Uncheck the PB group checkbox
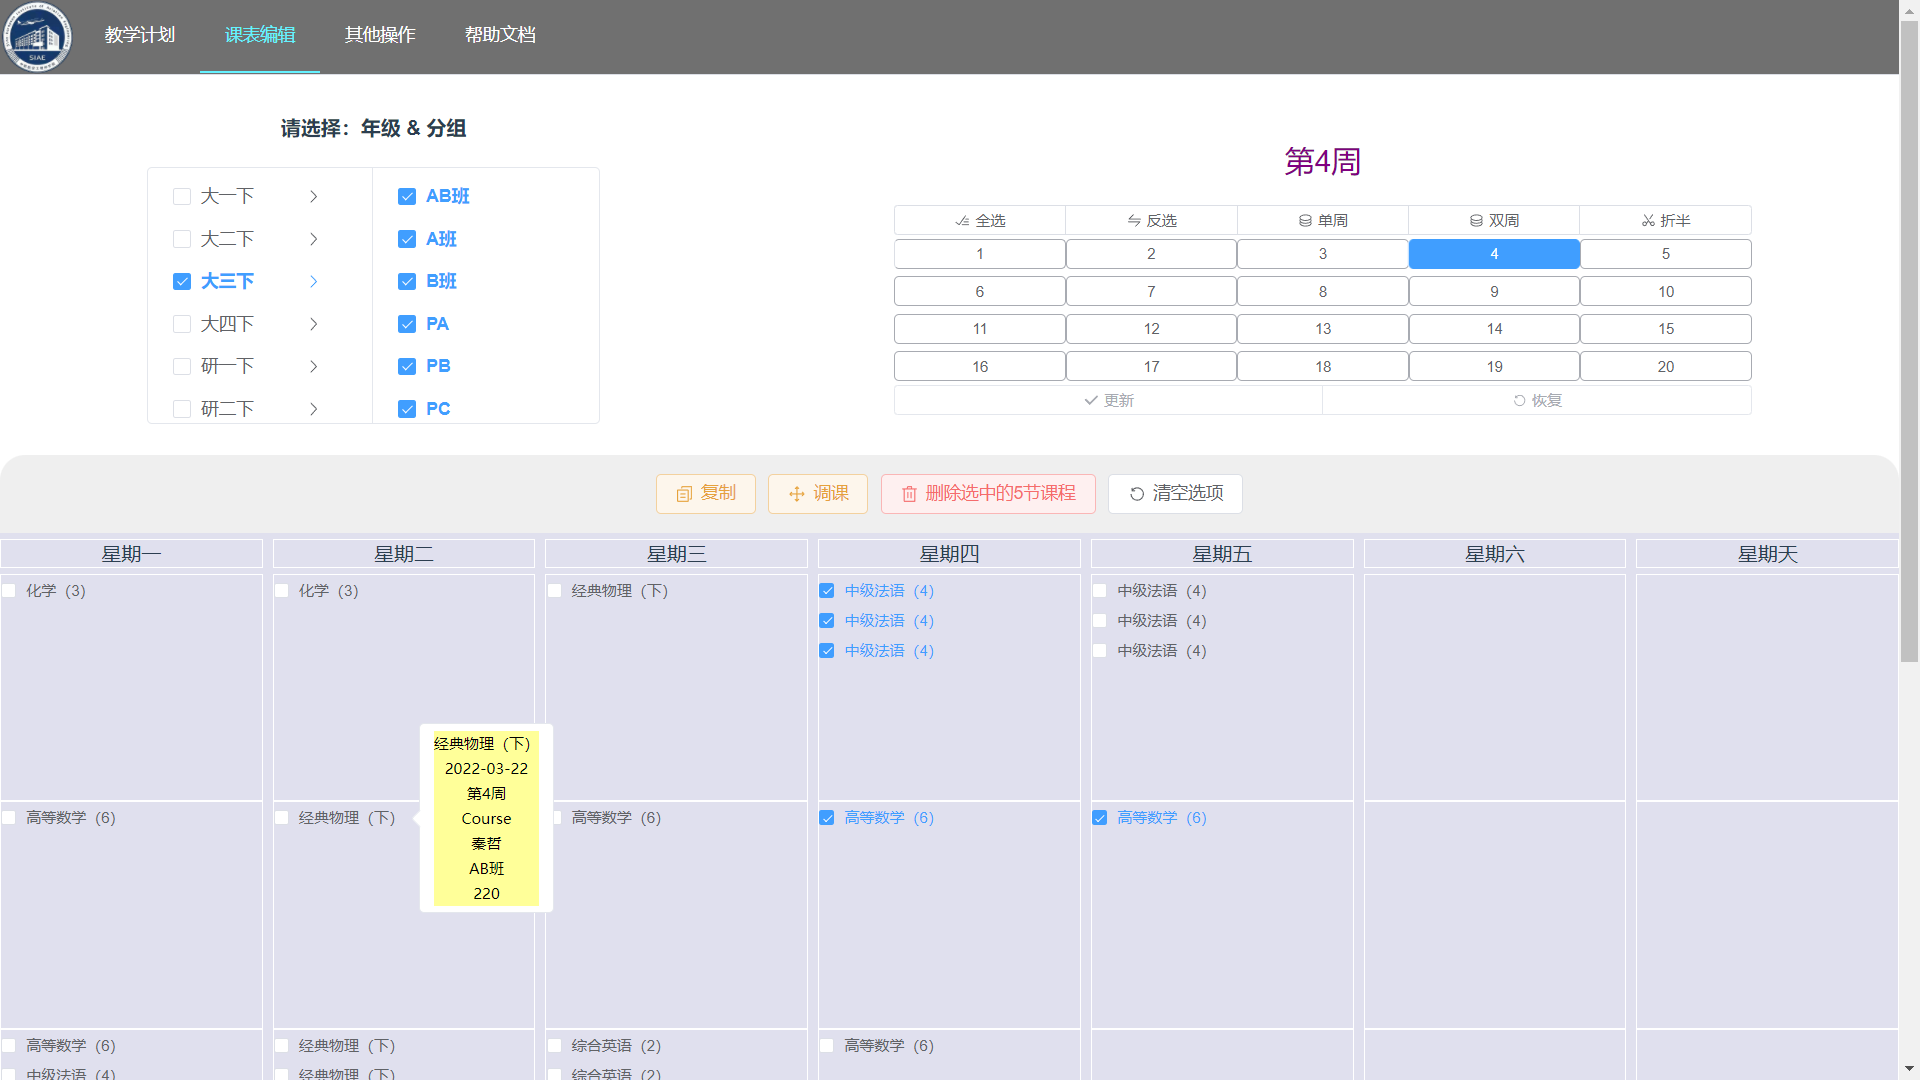This screenshot has width=1920, height=1080. click(407, 367)
